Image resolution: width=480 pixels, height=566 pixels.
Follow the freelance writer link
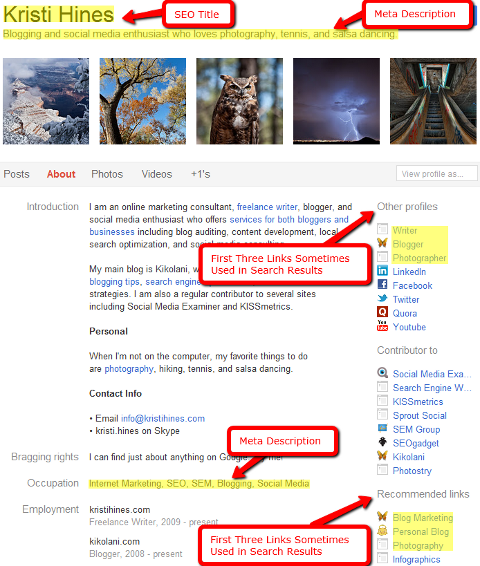pos(267,207)
